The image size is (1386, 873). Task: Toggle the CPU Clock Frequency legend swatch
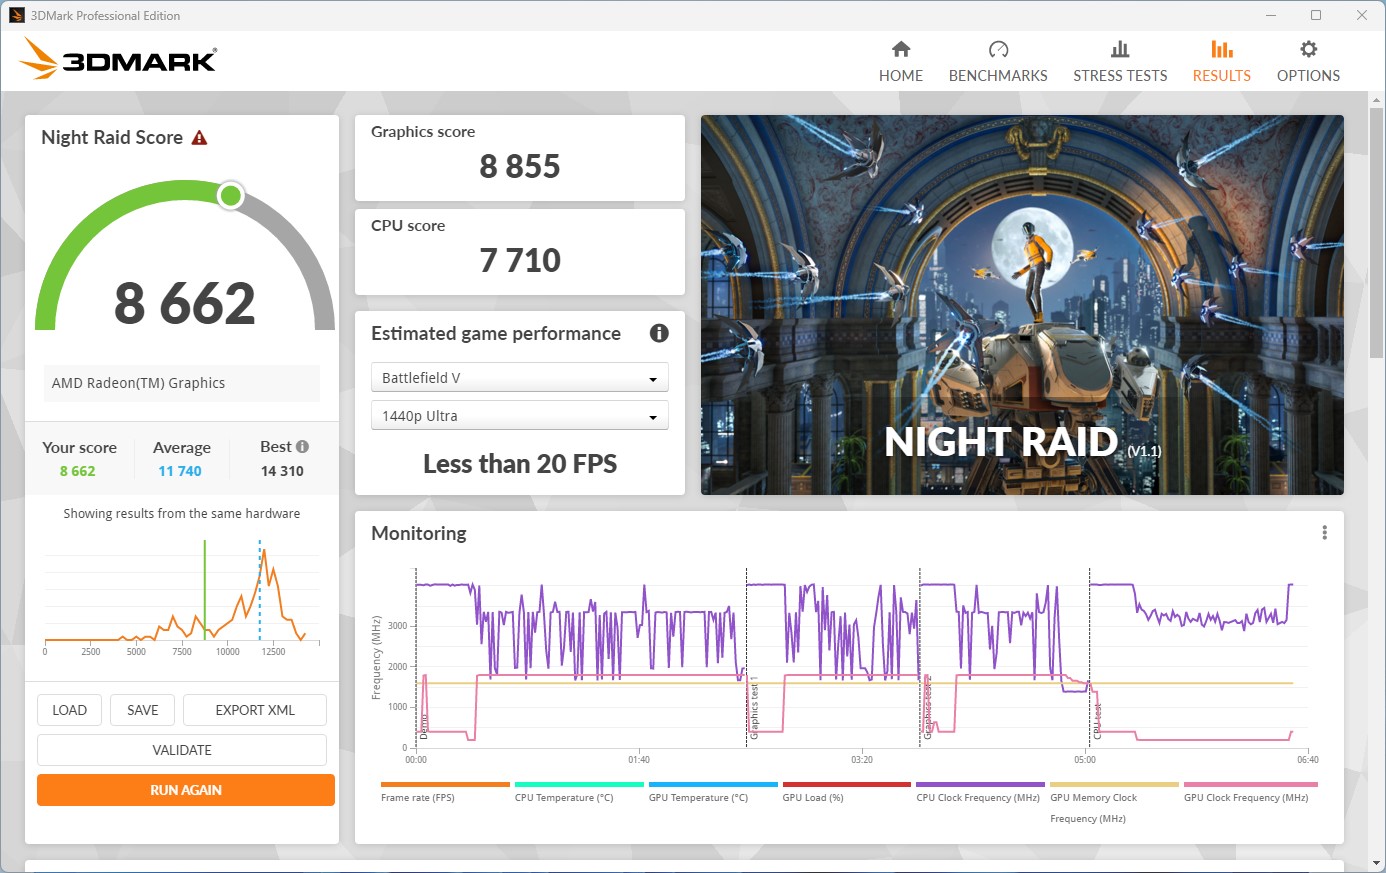point(980,785)
